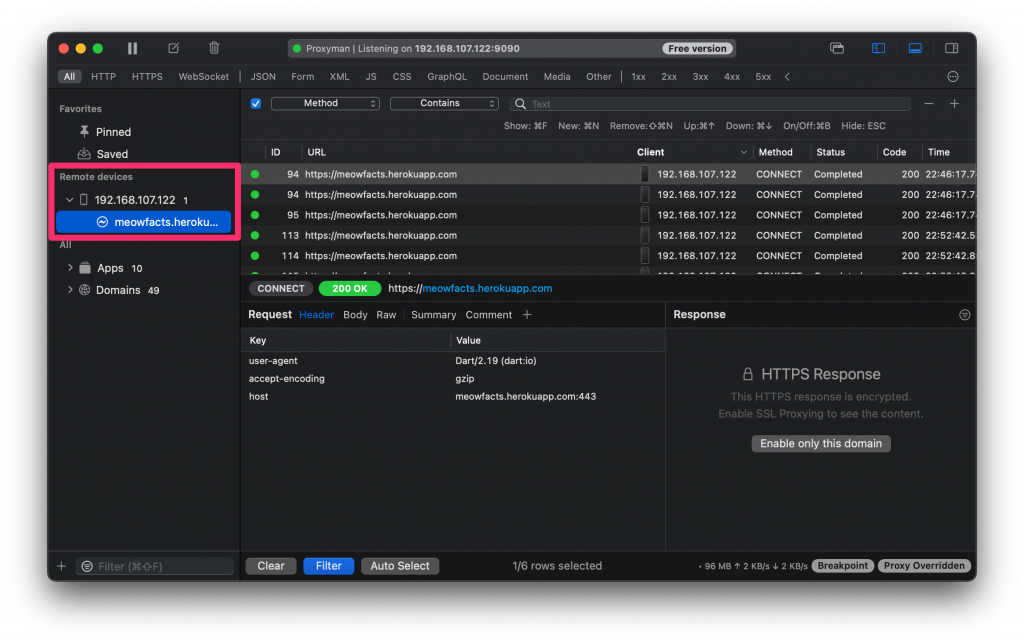Select meowfacts.heroku... sidebar item
This screenshot has width=1024, height=644.
(x=144, y=222)
